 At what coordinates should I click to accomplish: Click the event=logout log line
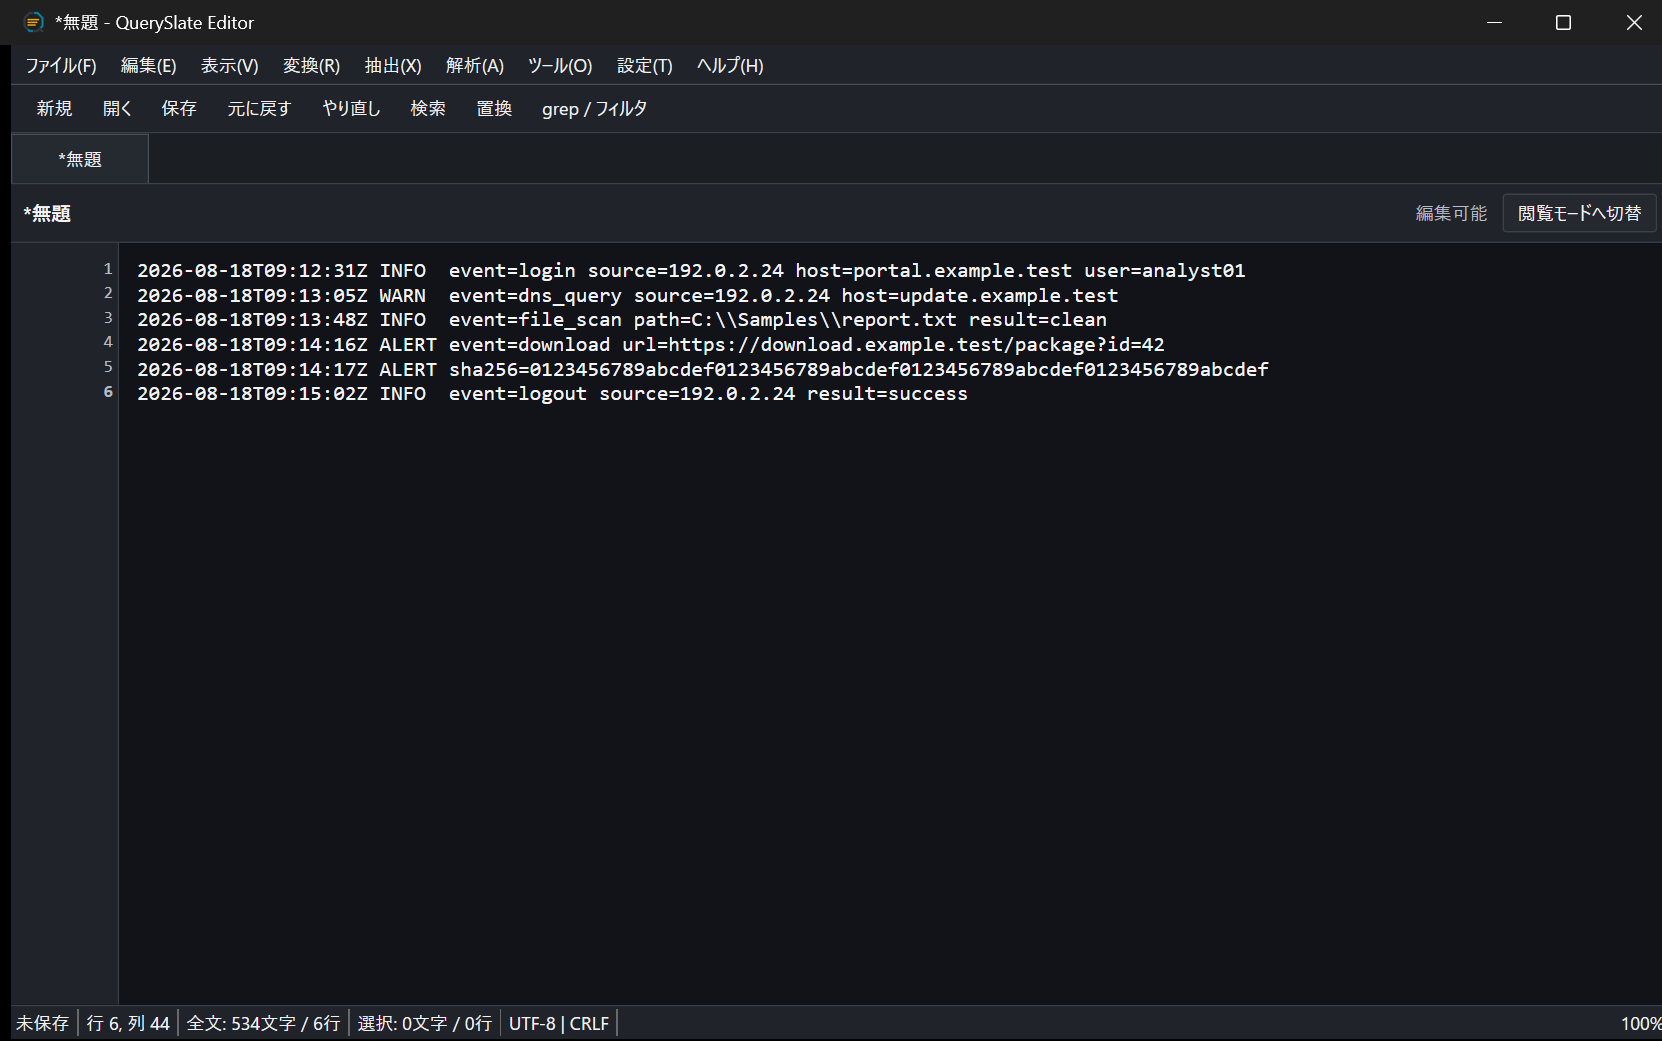(x=552, y=394)
